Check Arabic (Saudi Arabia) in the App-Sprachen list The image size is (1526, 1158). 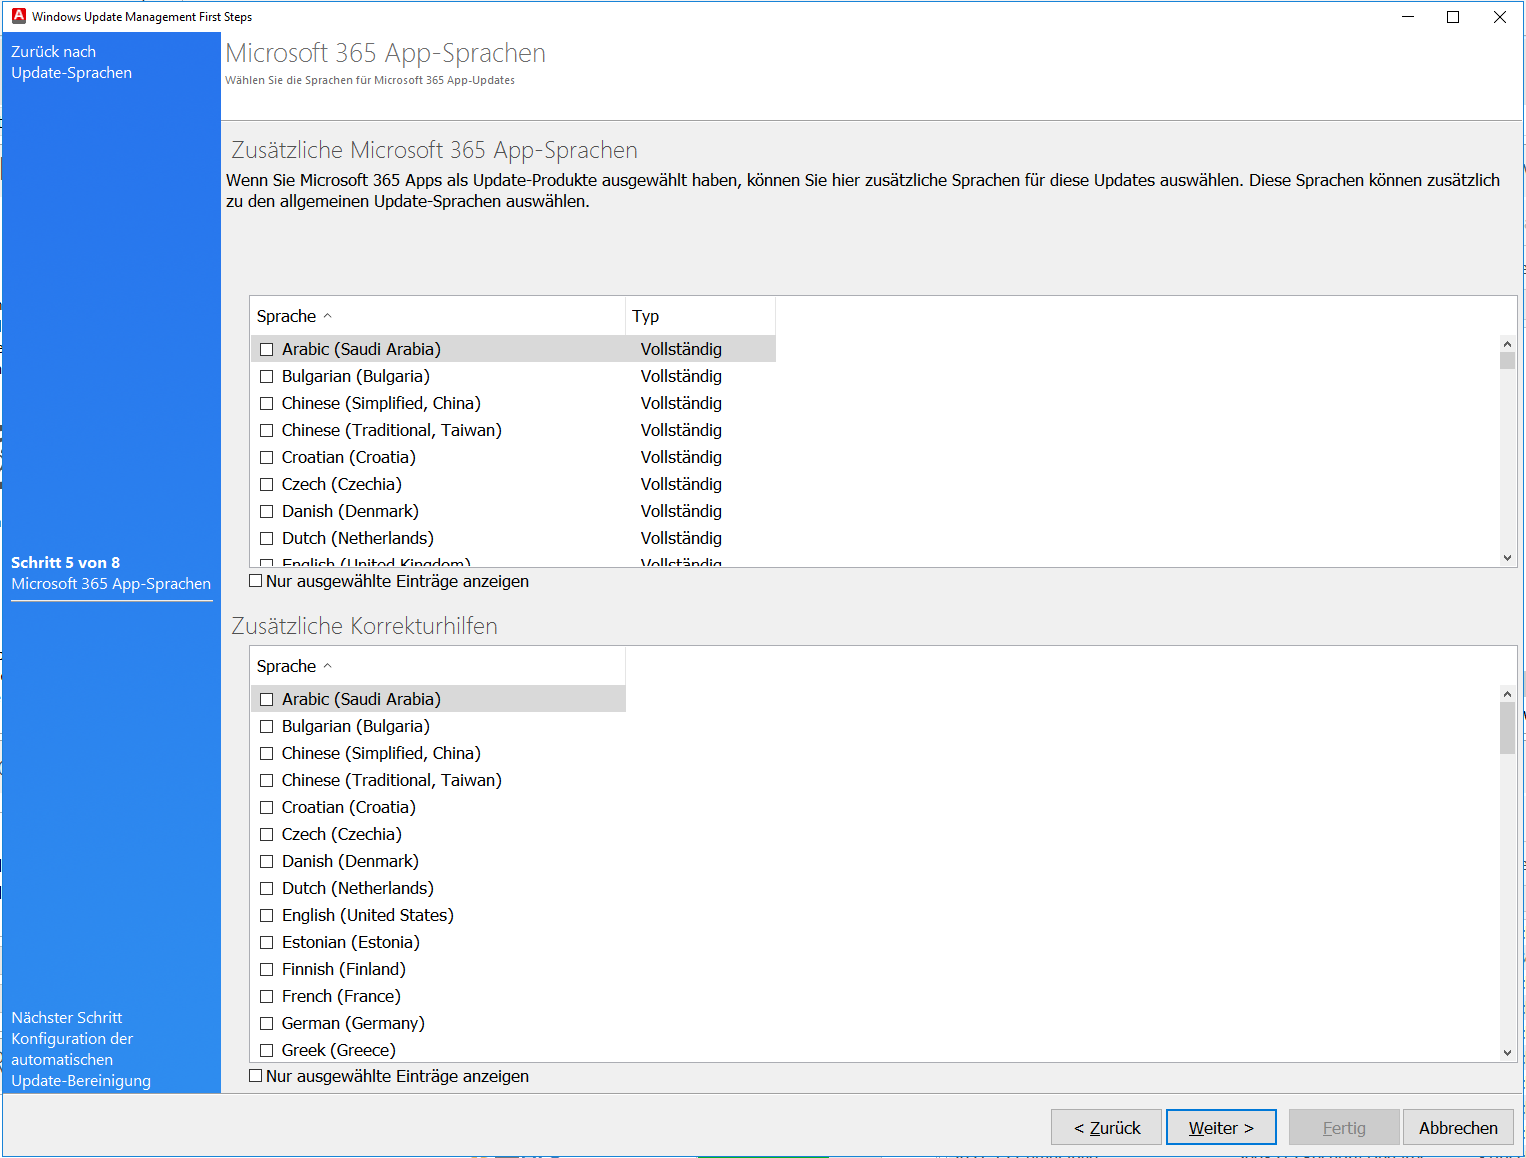[x=266, y=350]
